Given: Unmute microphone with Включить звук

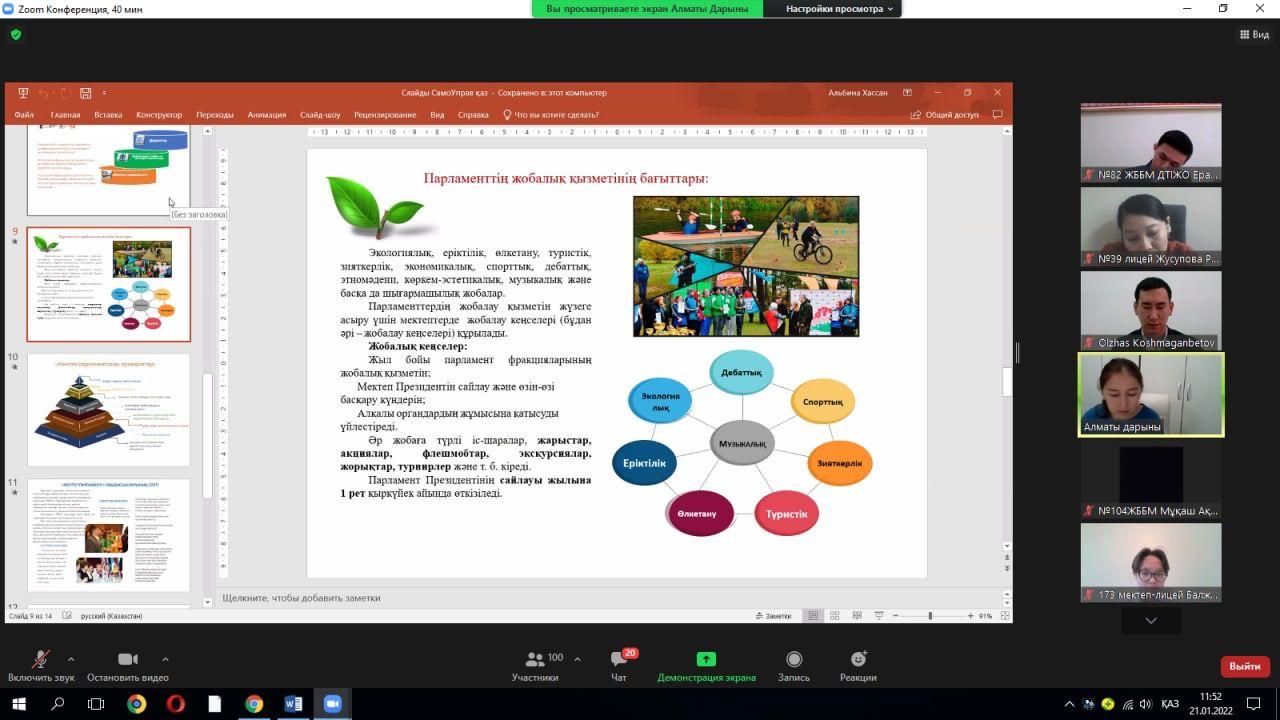Looking at the screenshot, I should (41, 665).
